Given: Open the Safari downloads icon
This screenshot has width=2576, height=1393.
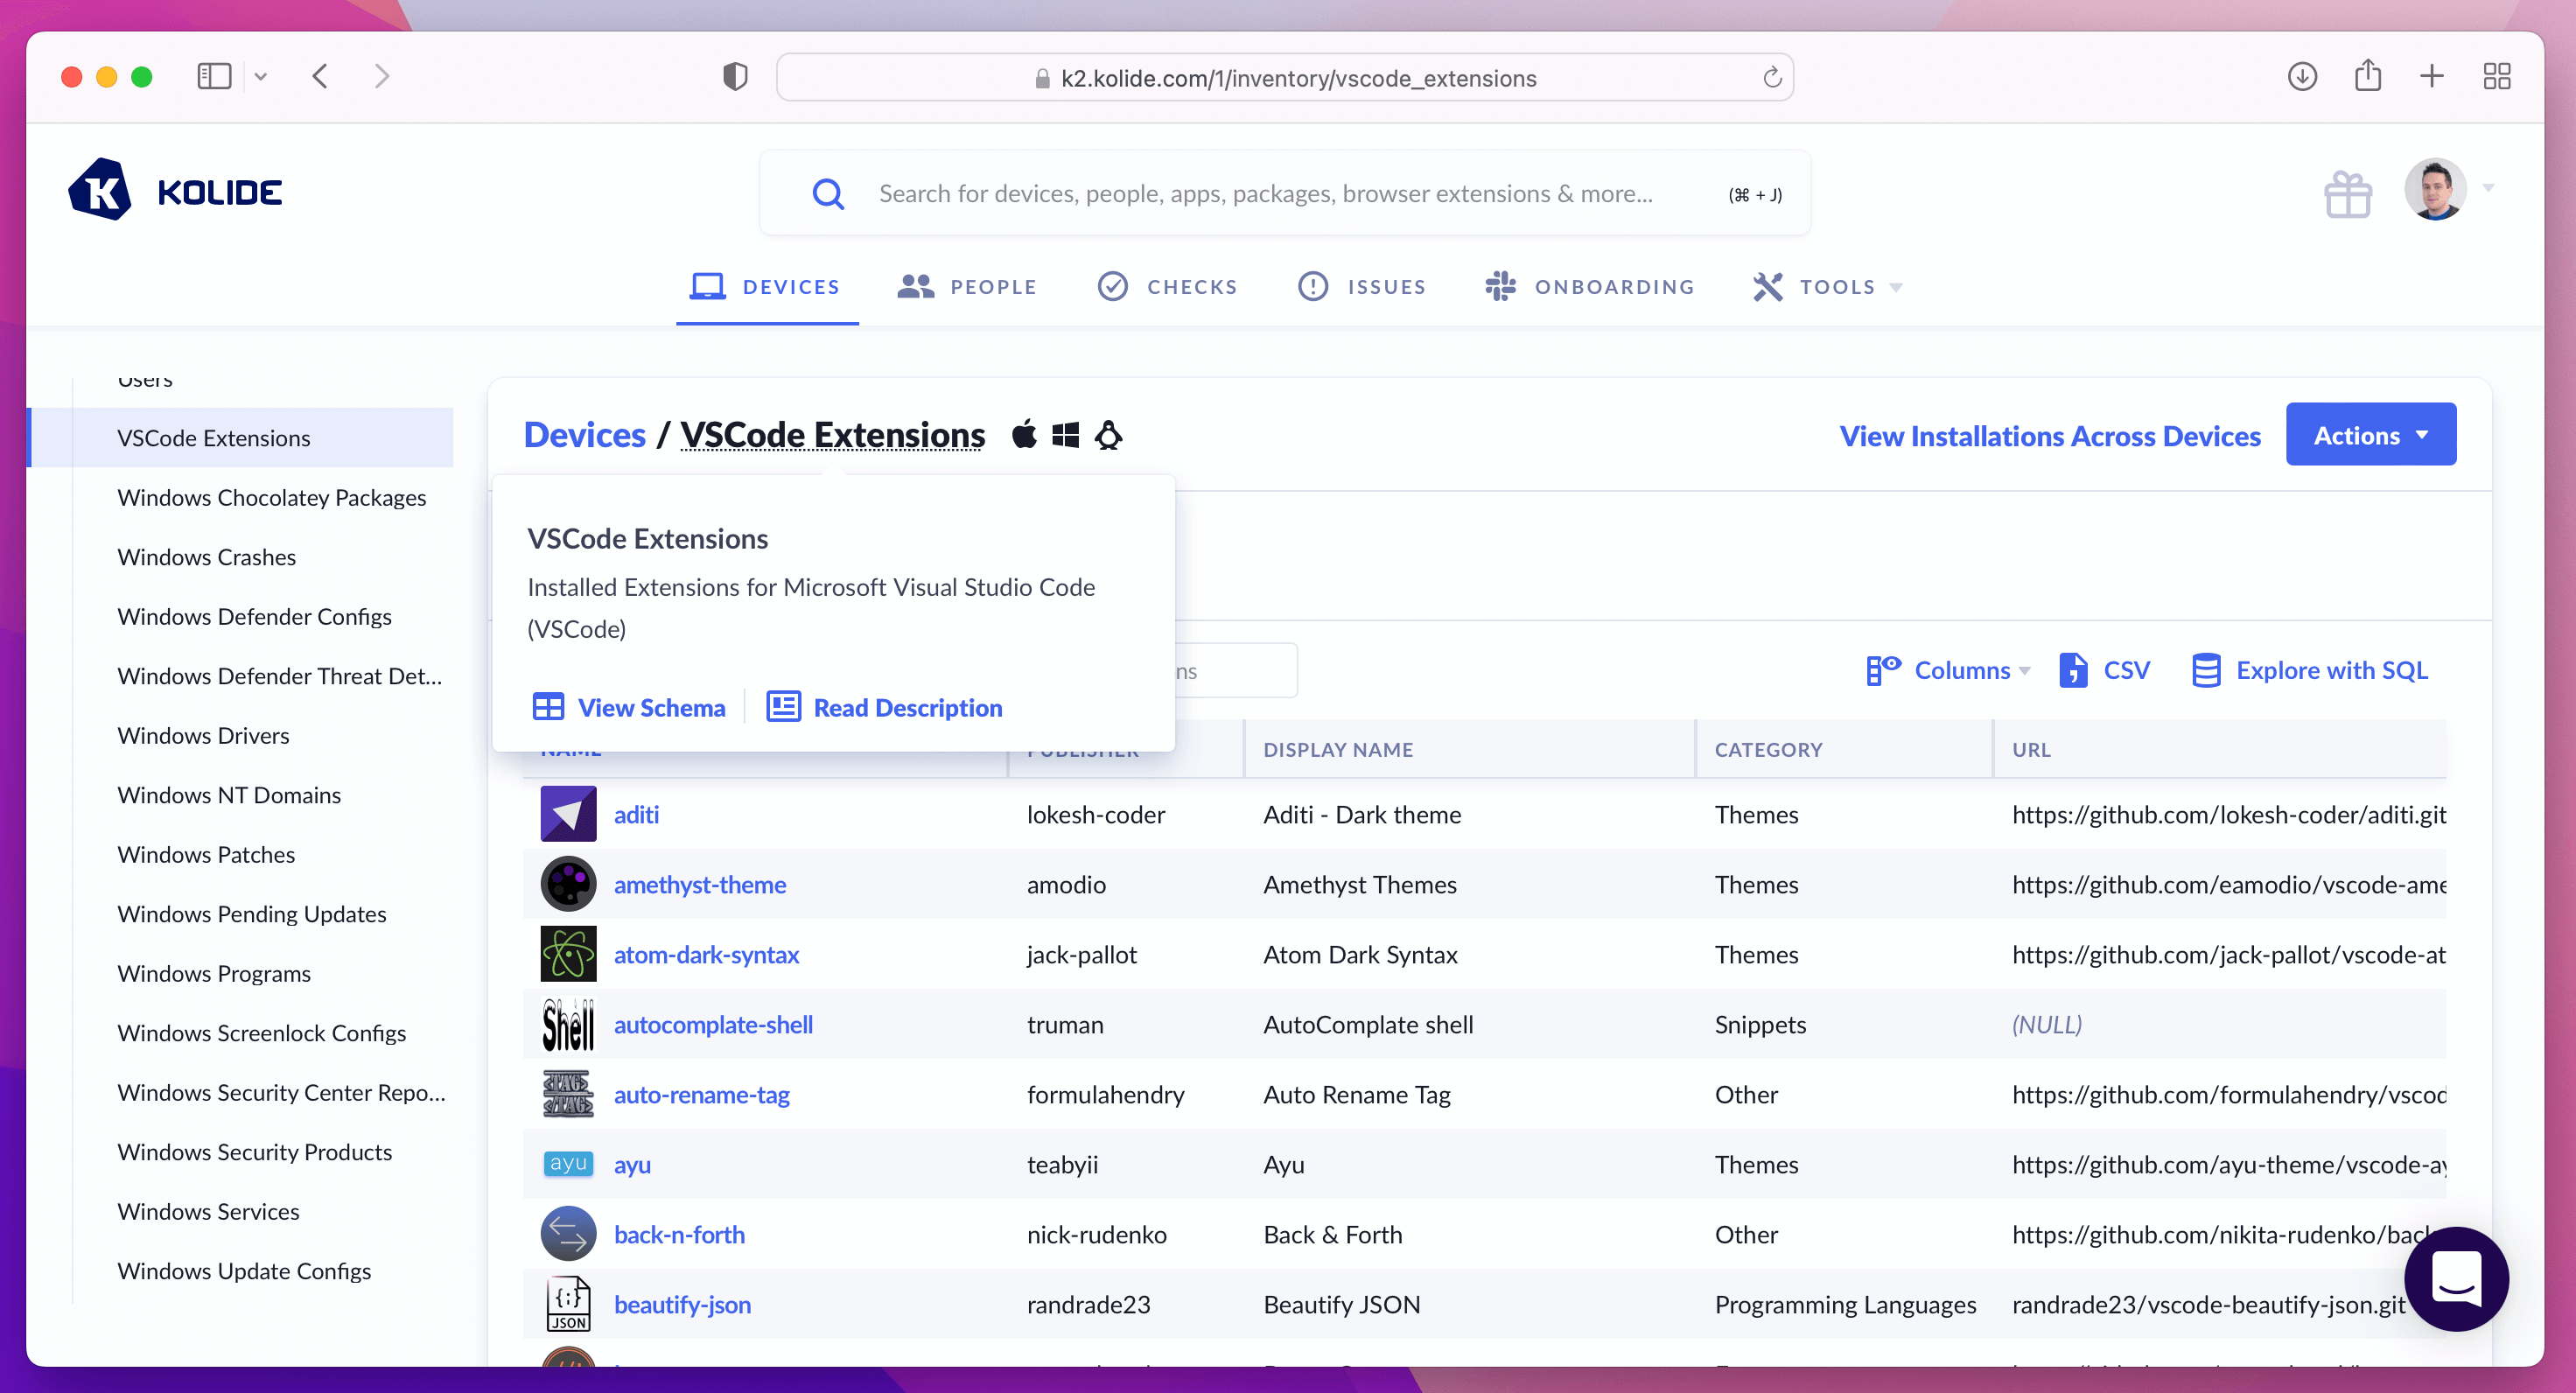Looking at the screenshot, I should click(2302, 76).
